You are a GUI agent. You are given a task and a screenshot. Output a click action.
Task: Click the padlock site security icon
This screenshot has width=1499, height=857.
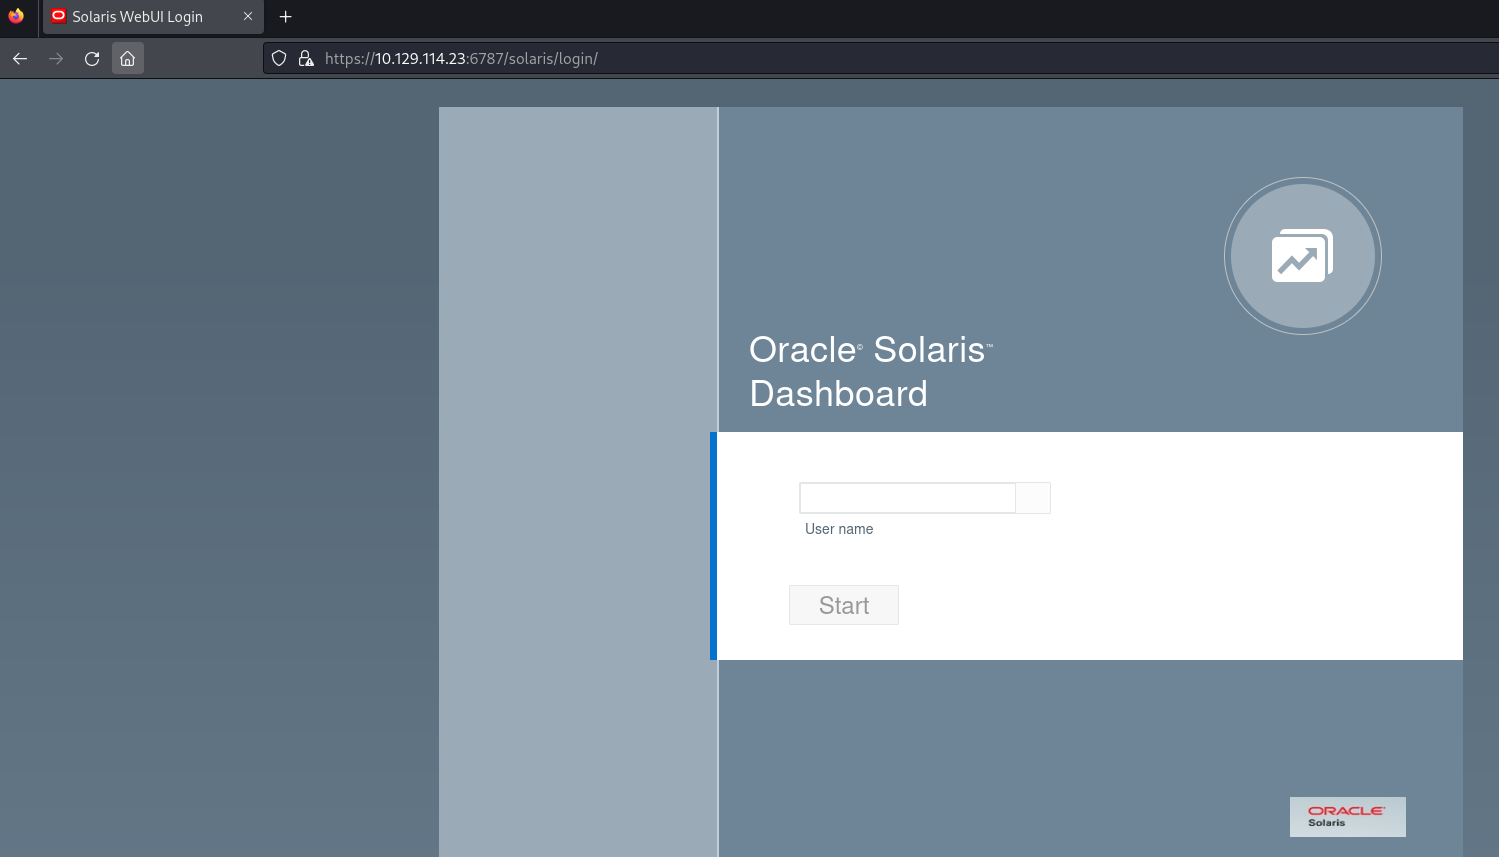306,59
